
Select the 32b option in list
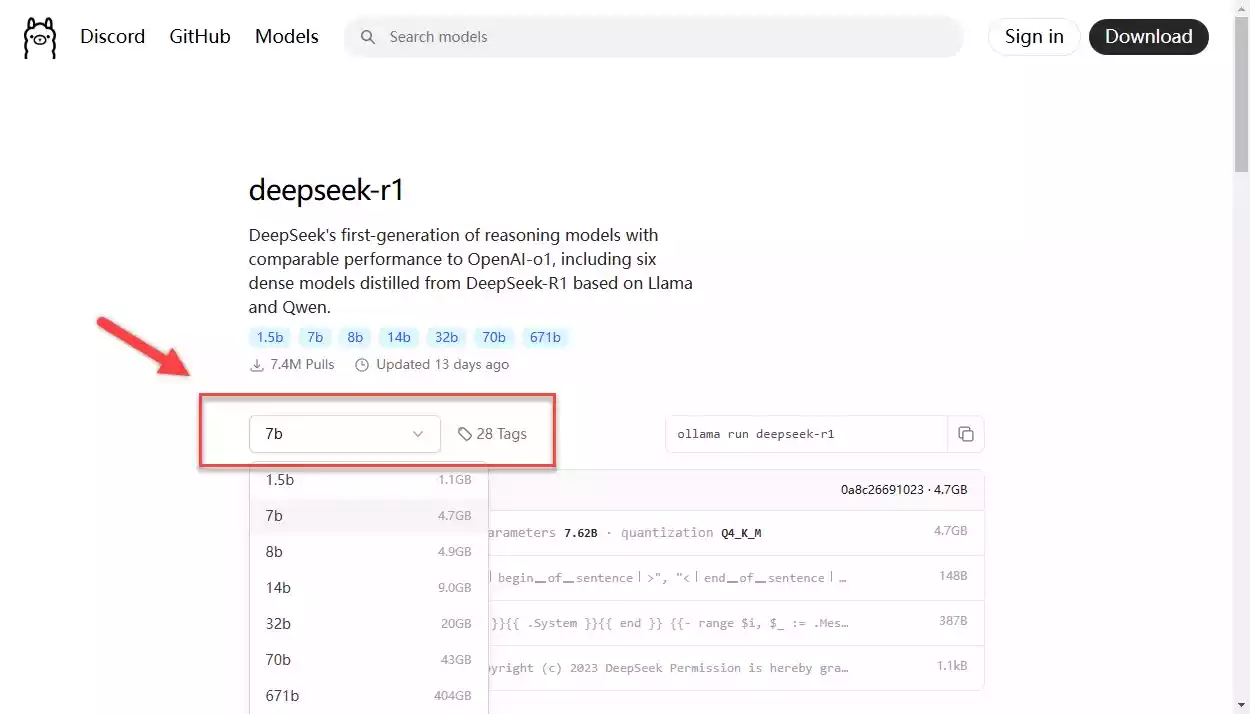(368, 624)
